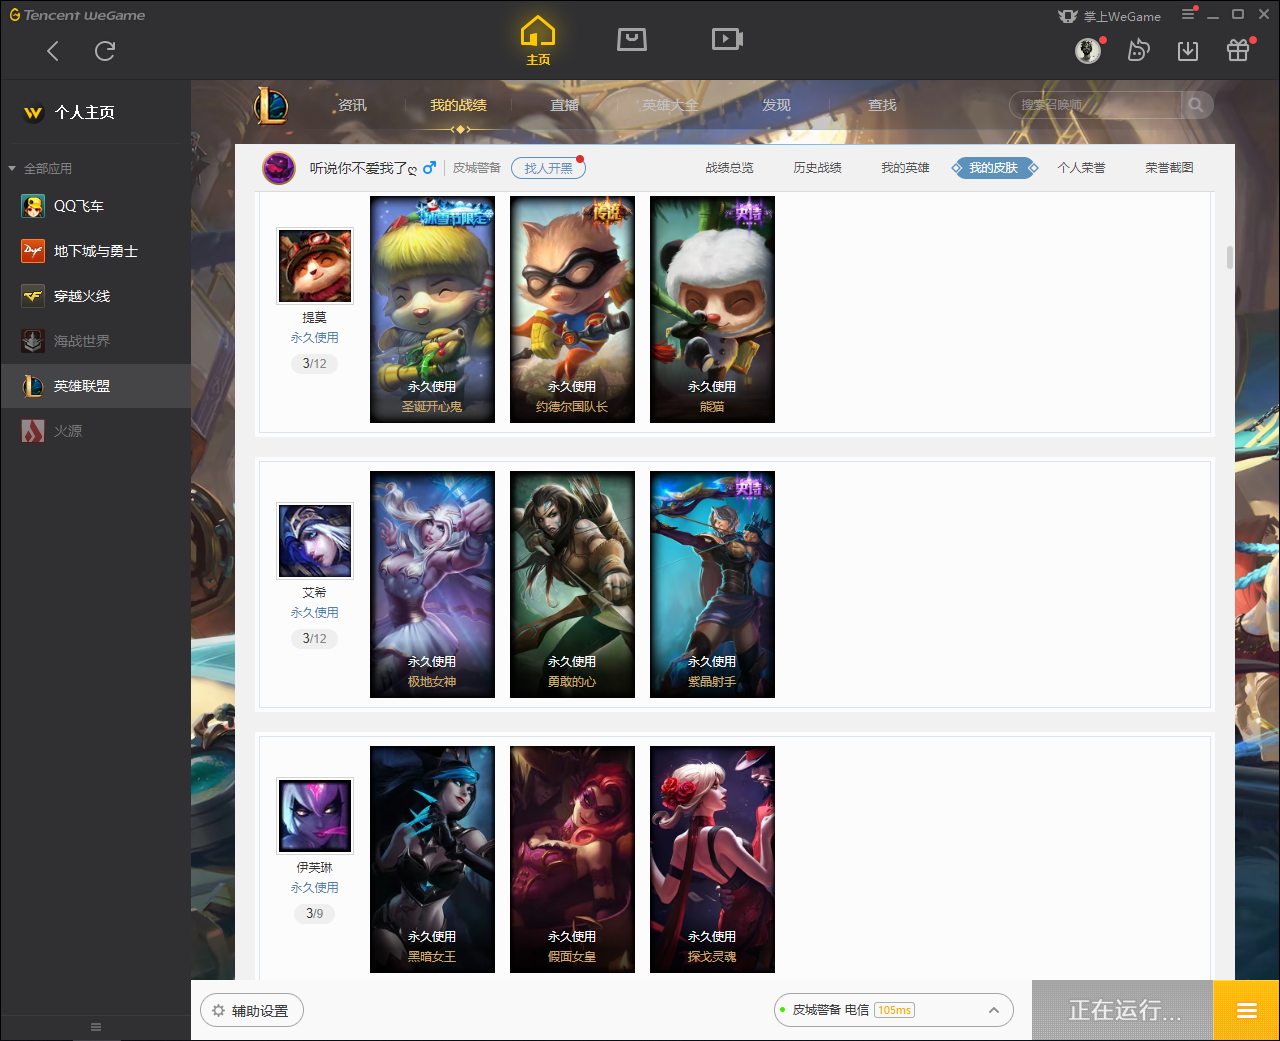Click the 提莫 champion portrait
The width and height of the screenshot is (1280, 1041).
(315, 265)
